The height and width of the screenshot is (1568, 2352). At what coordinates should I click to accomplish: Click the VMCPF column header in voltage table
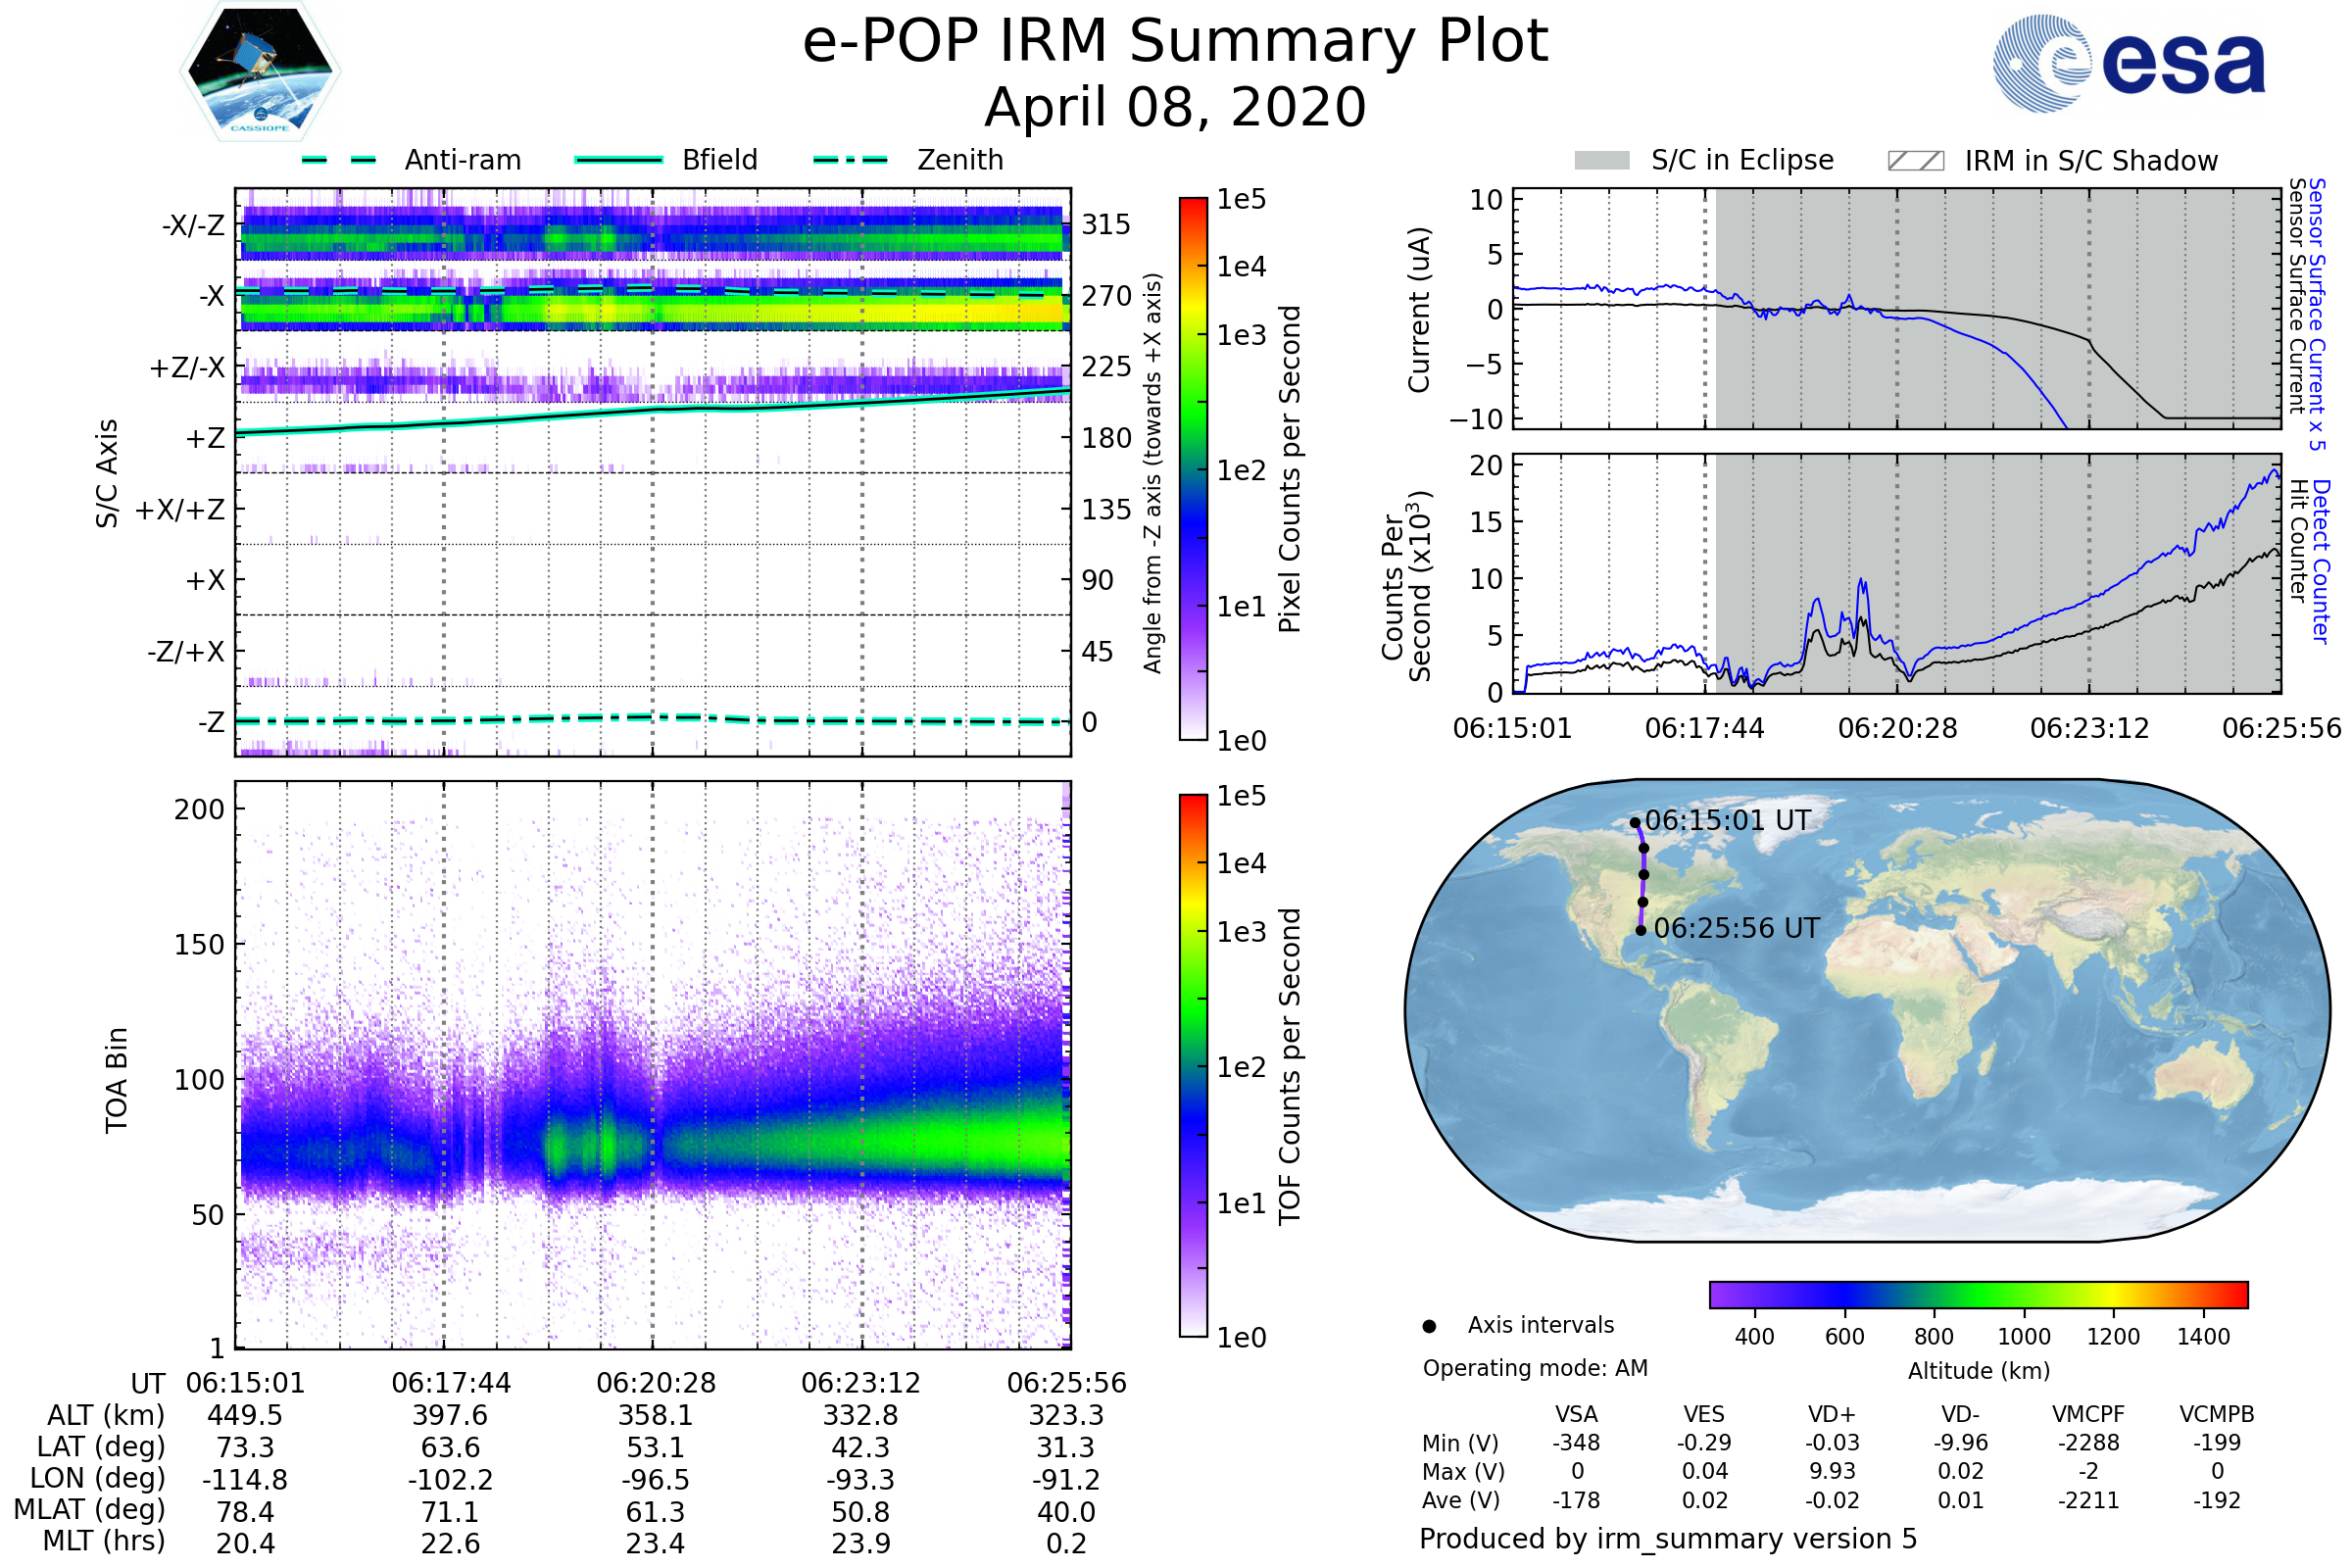(2088, 1415)
